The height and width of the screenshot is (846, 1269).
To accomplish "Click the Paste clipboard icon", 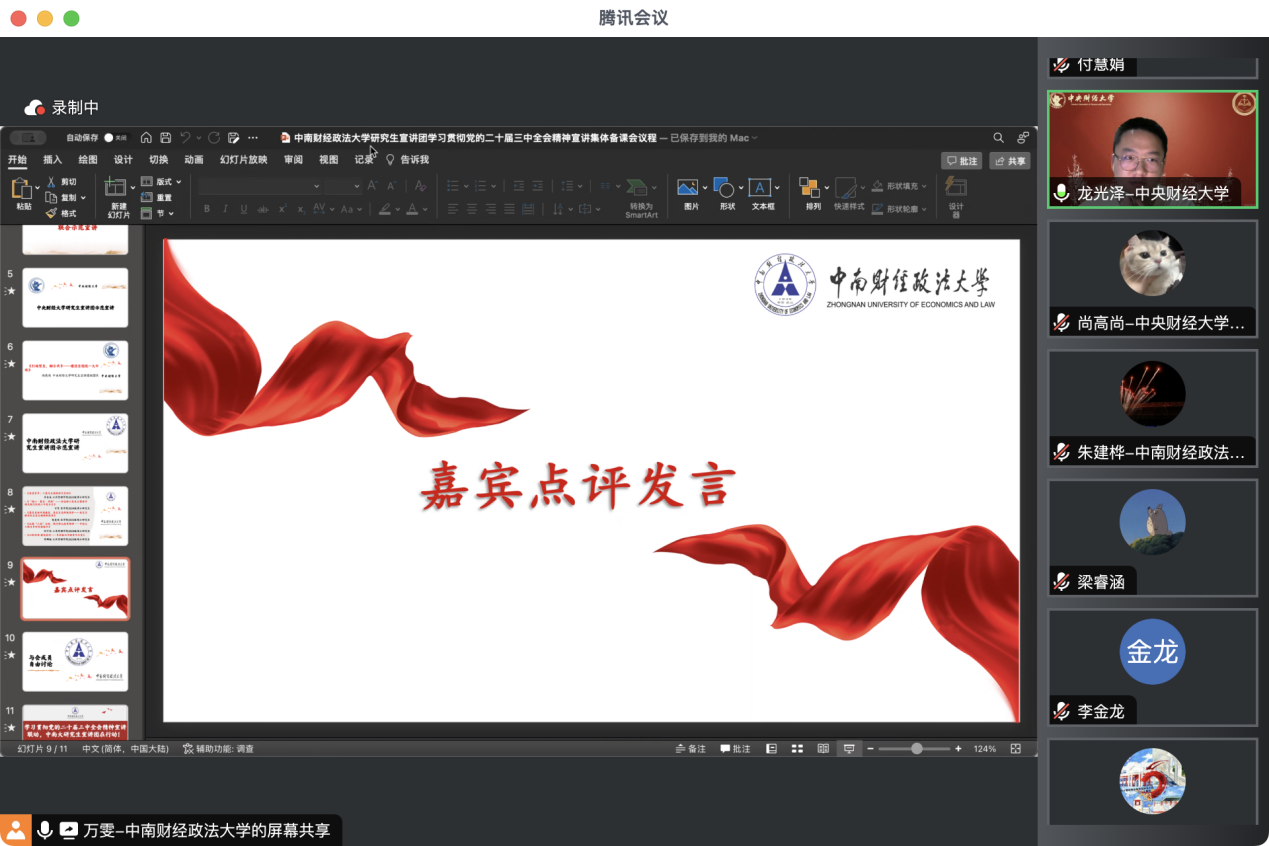I will click(x=22, y=189).
